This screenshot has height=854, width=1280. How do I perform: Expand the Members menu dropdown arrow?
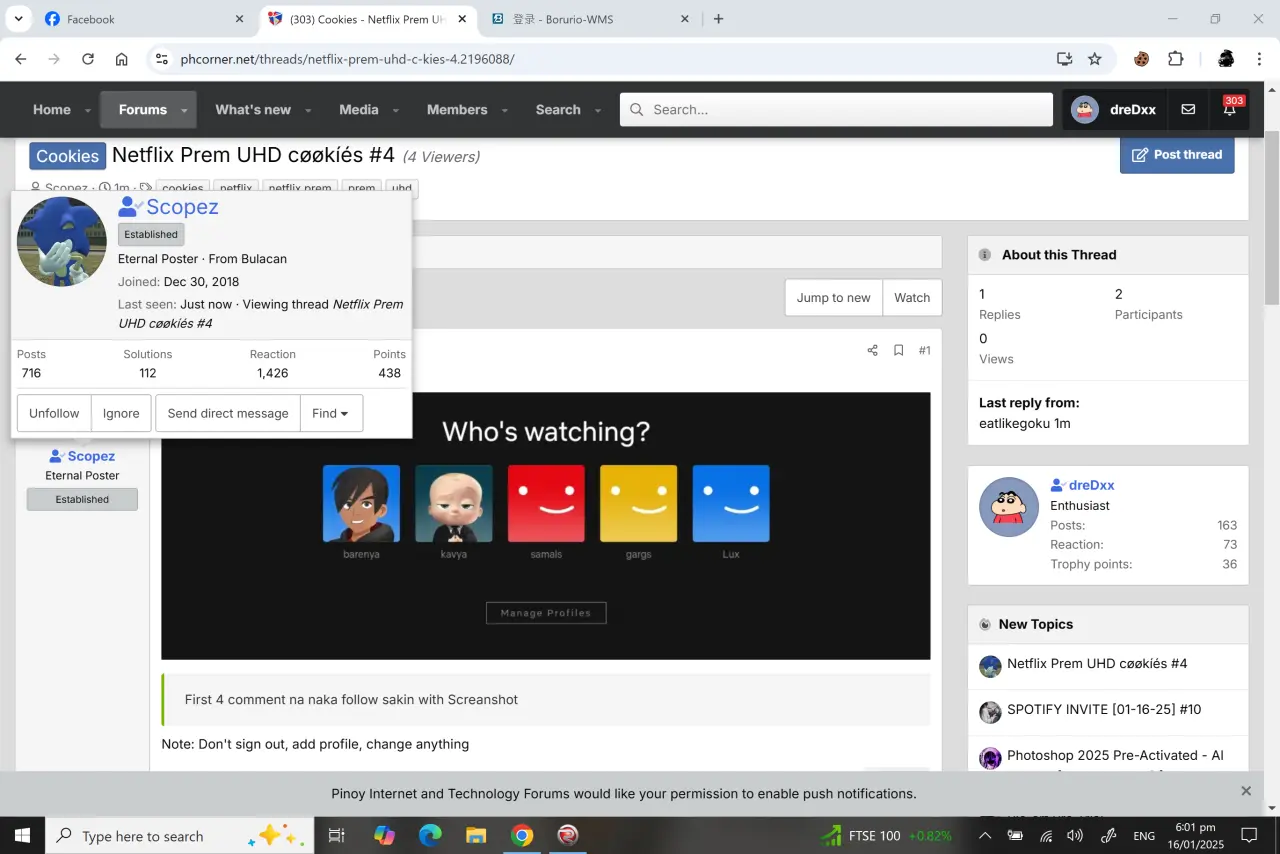(504, 110)
